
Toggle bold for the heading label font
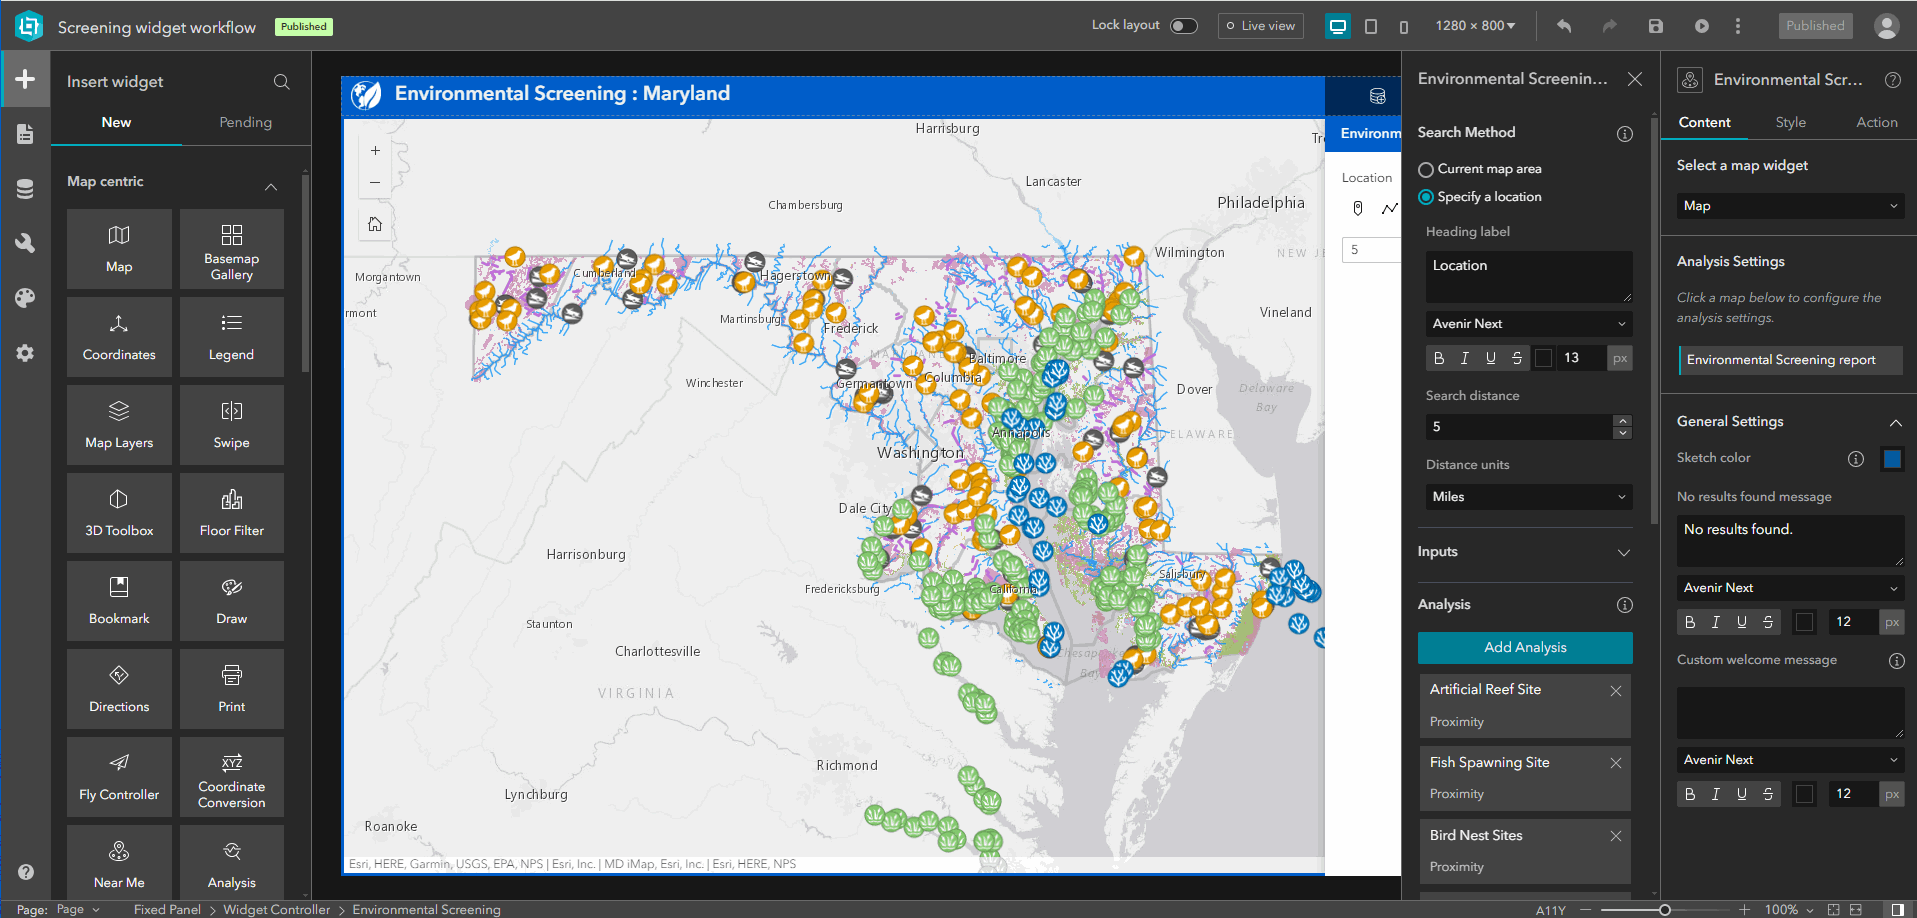click(x=1438, y=357)
